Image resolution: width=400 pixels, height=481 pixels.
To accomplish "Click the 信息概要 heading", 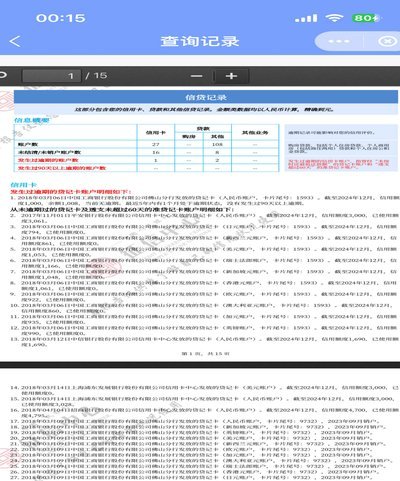I will tap(32, 120).
